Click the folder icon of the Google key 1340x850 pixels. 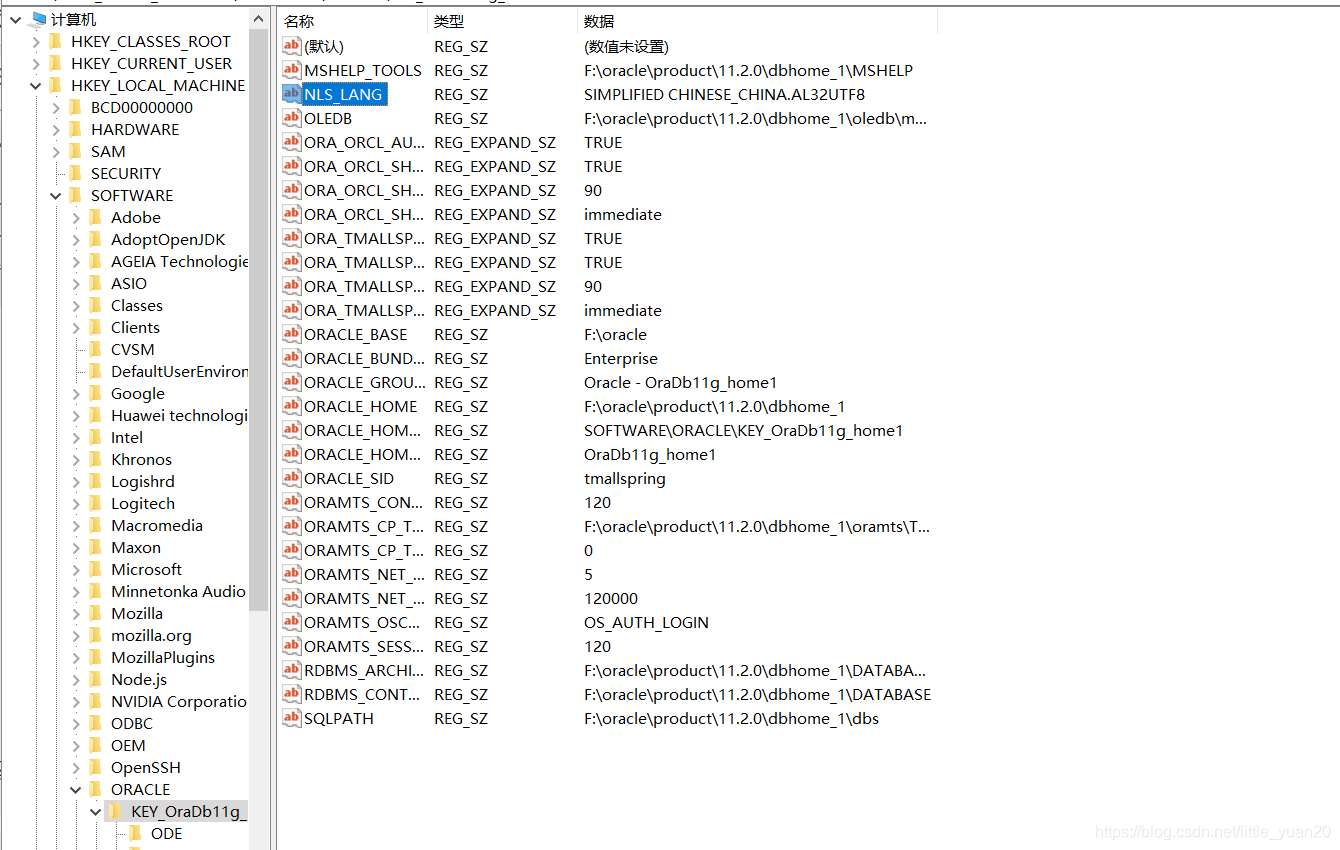[96, 393]
